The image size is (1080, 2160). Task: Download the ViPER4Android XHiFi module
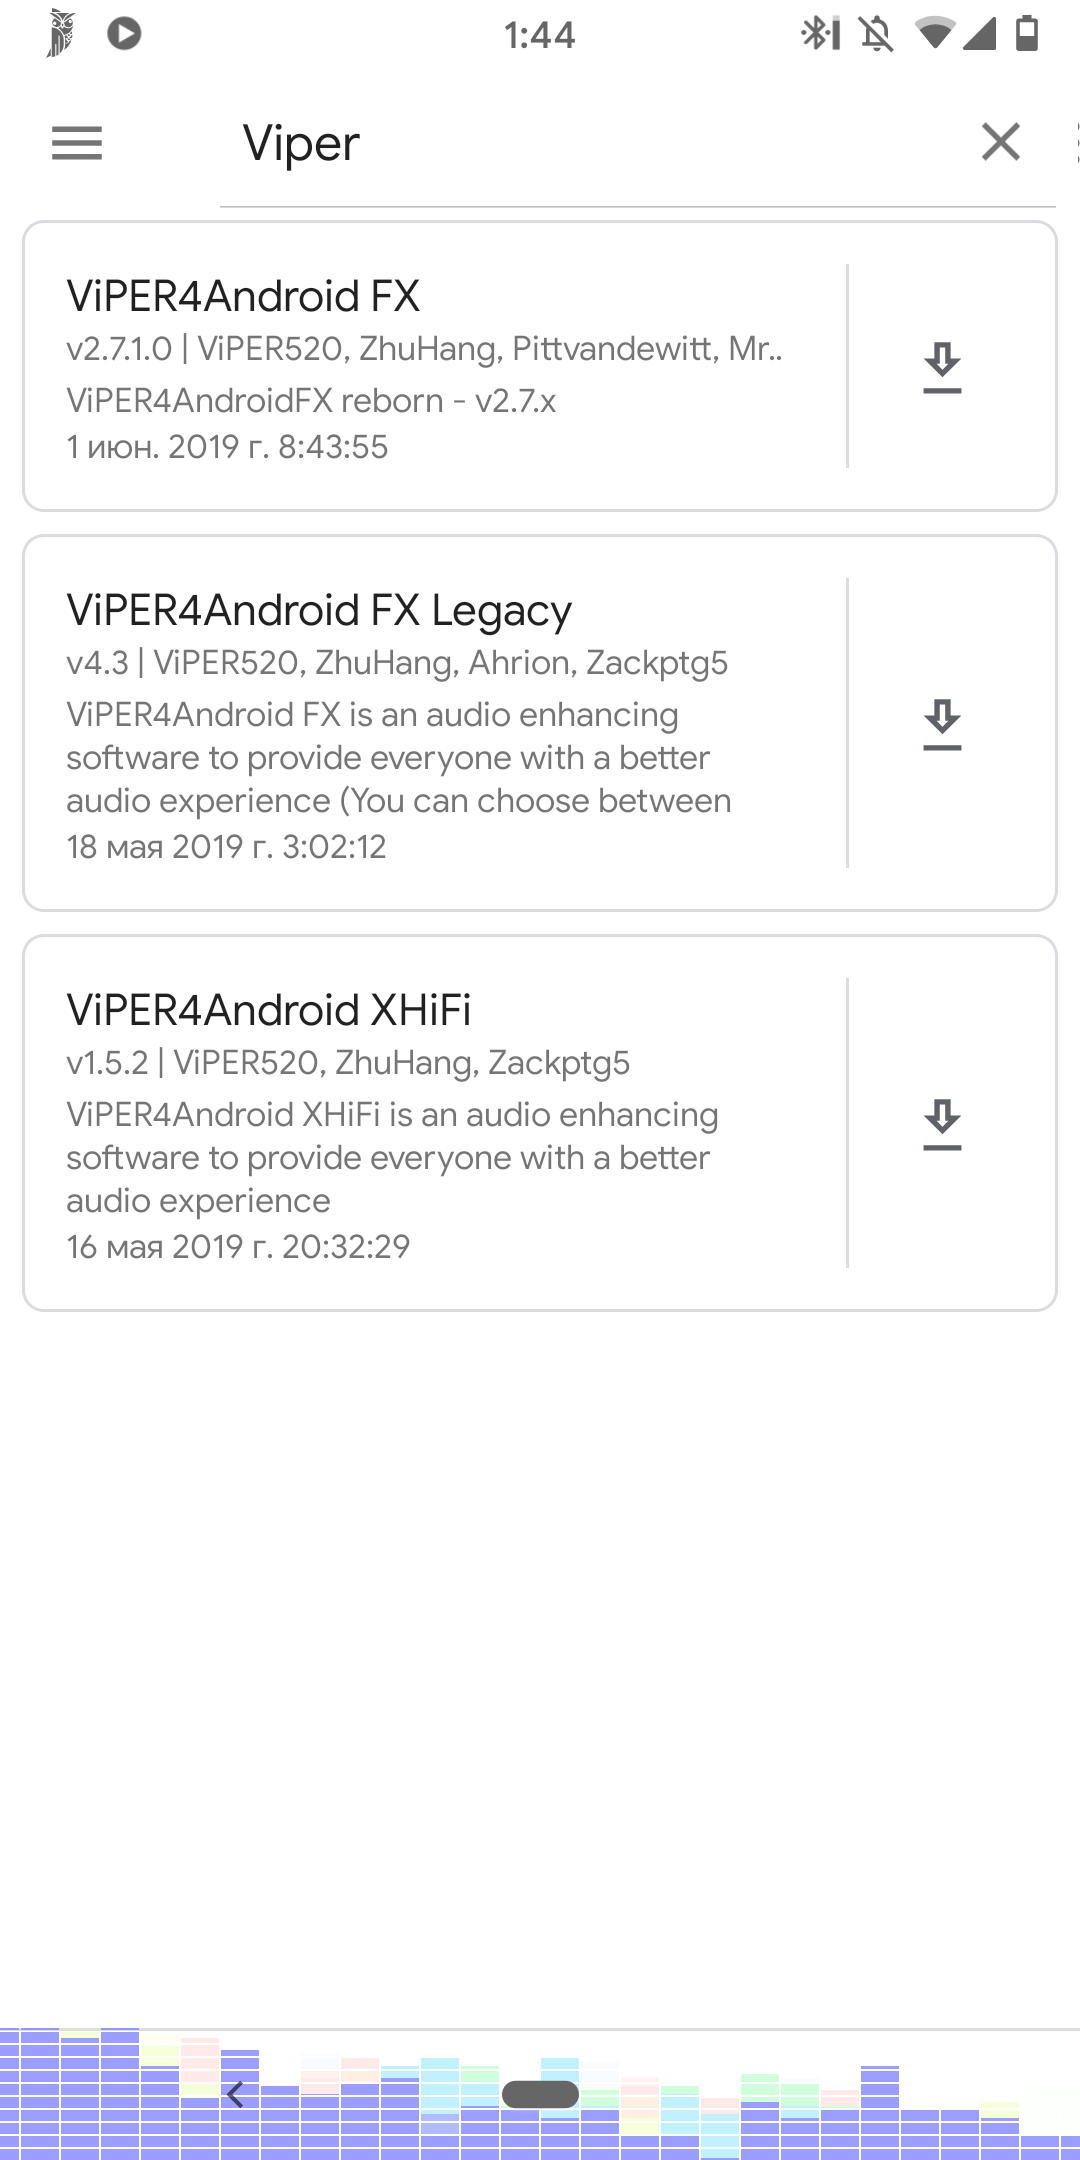click(x=942, y=1124)
